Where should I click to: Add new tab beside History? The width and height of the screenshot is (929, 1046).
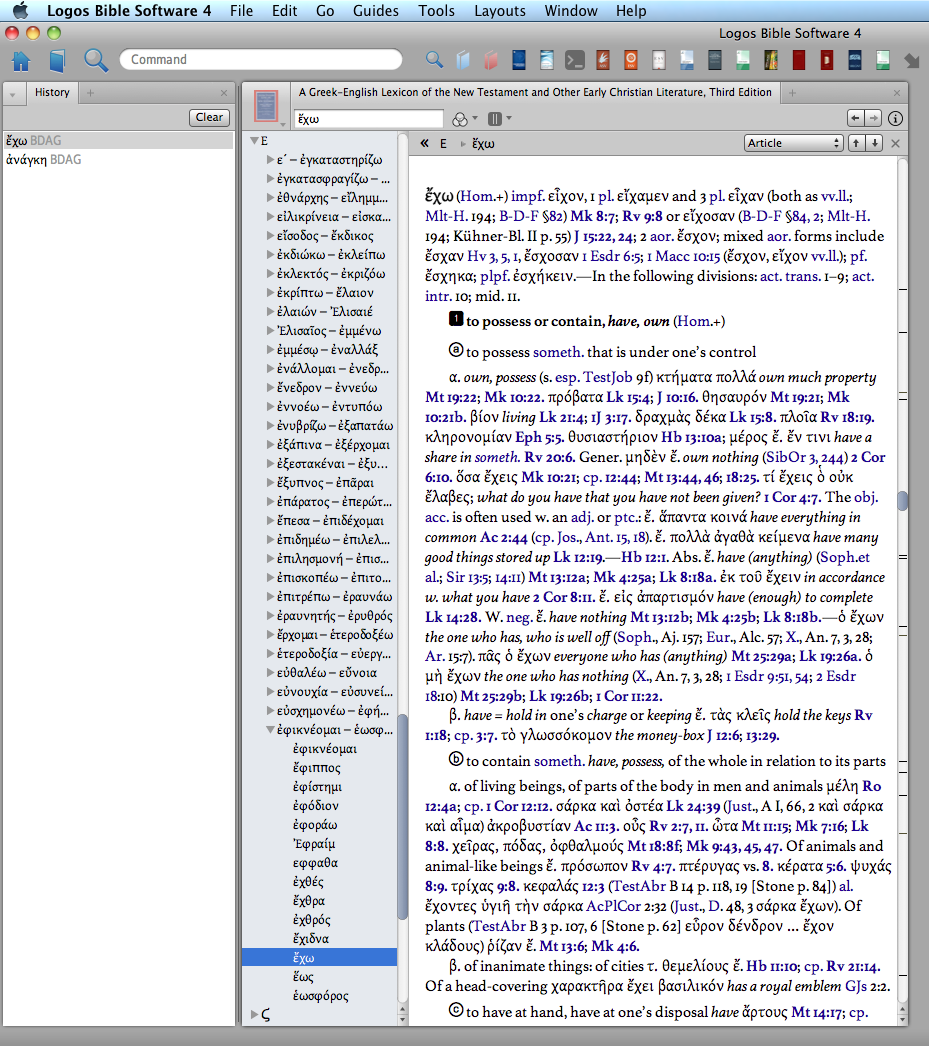(x=90, y=93)
